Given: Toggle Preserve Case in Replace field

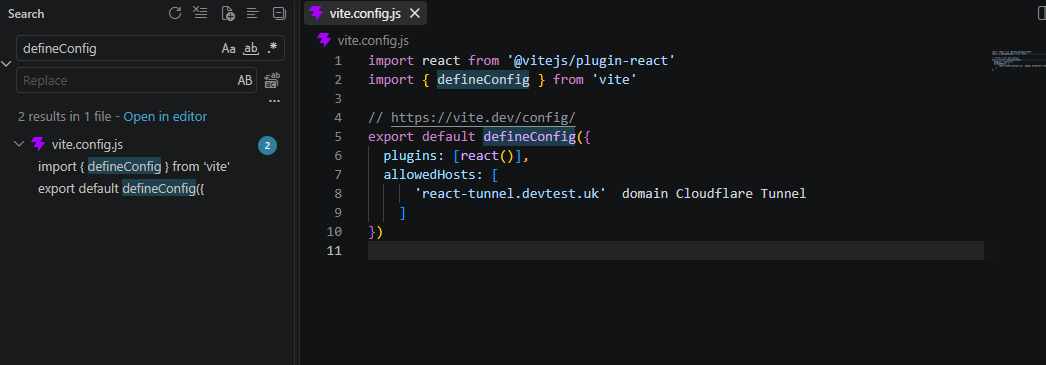Looking at the screenshot, I should 245,80.
